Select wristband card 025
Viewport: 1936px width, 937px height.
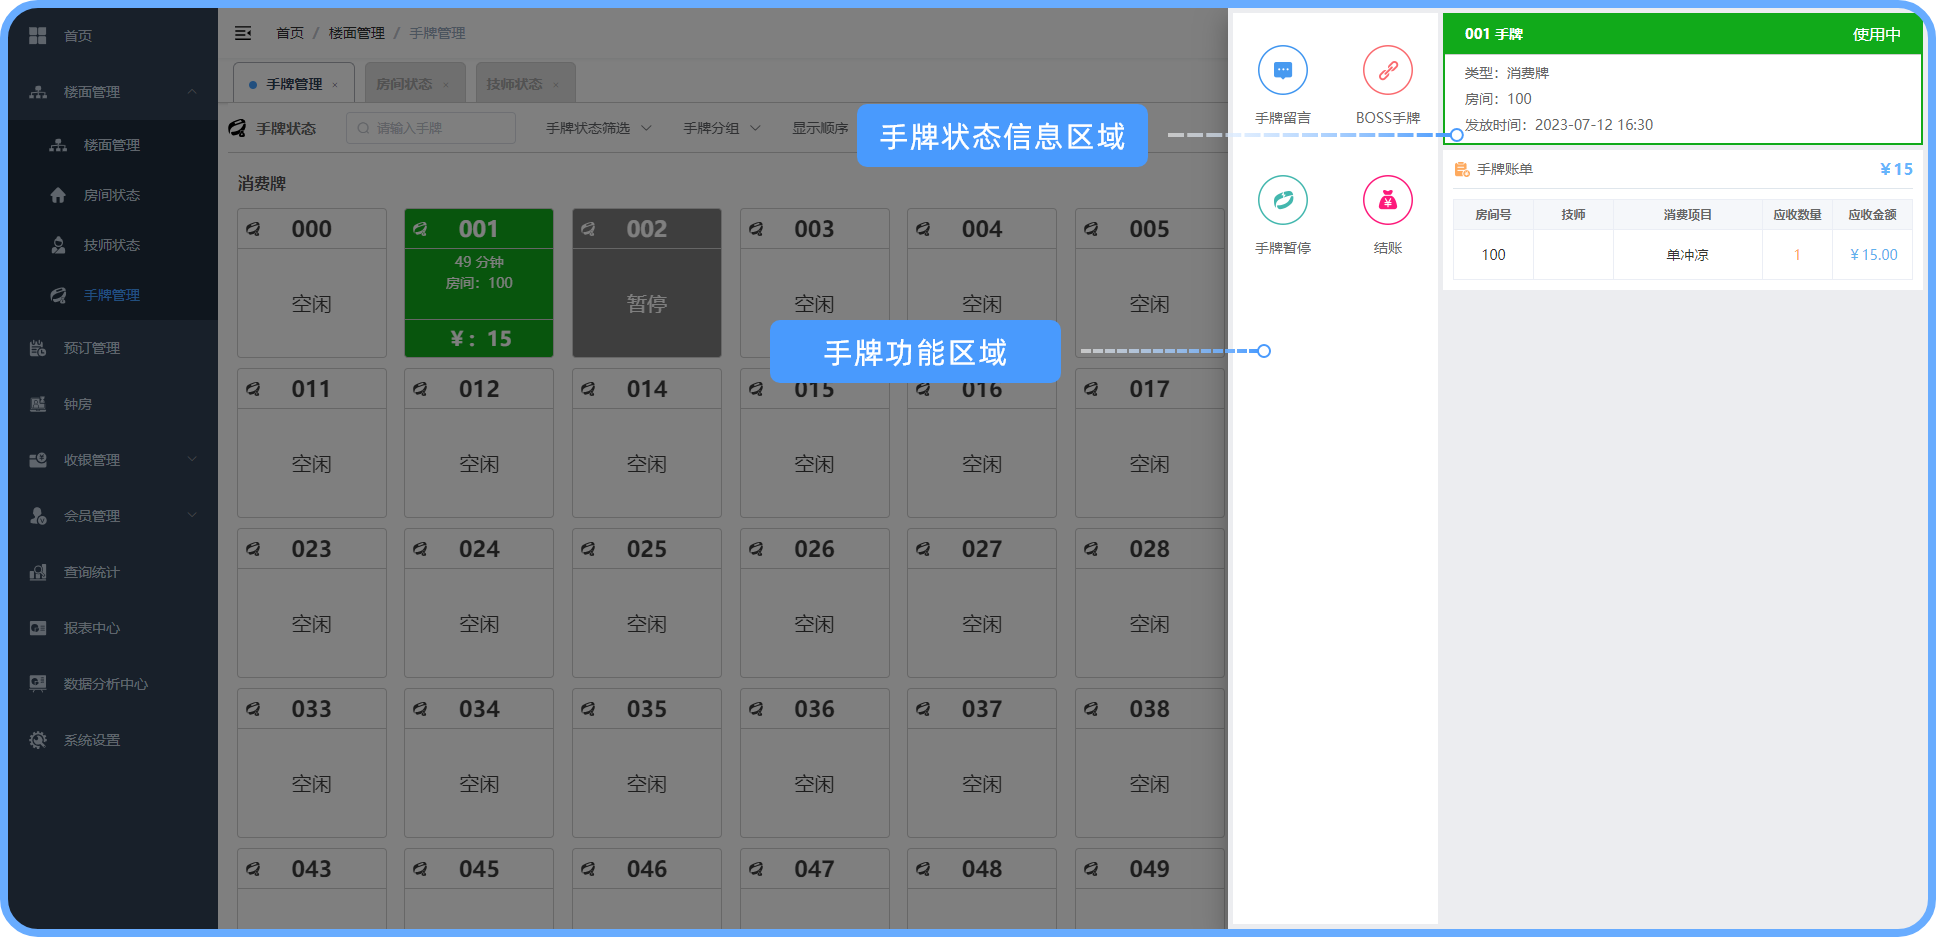tap(647, 603)
